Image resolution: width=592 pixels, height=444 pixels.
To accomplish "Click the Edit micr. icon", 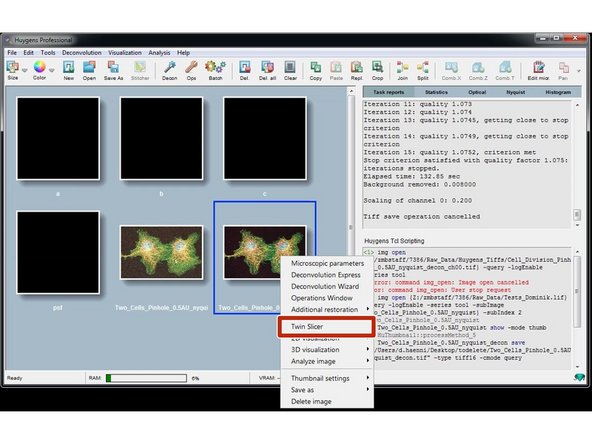I will click(x=538, y=70).
